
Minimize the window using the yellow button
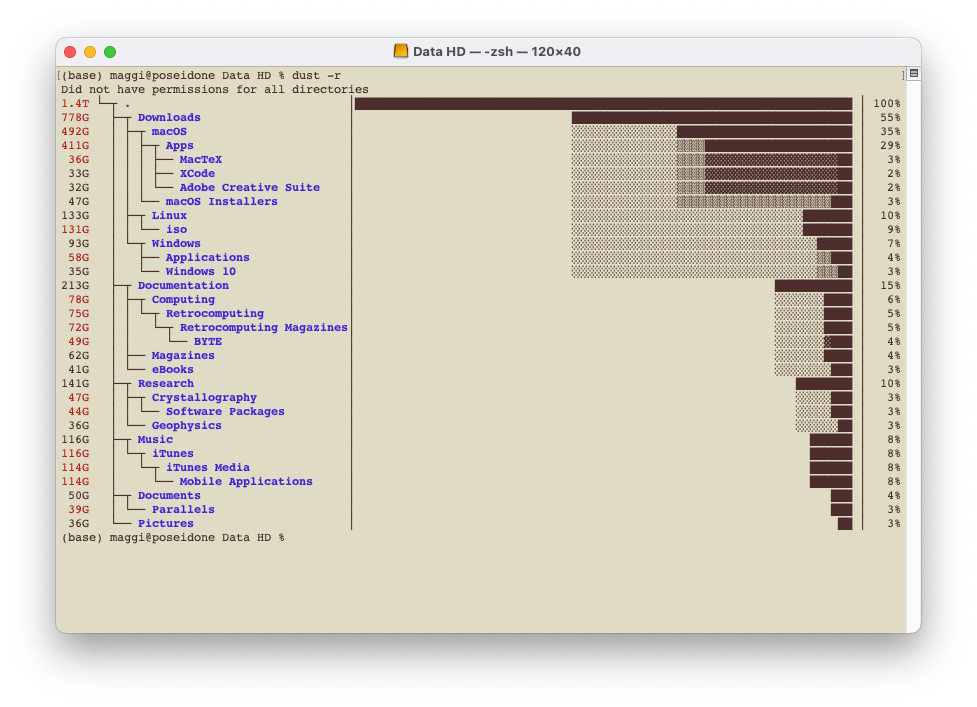click(90, 52)
